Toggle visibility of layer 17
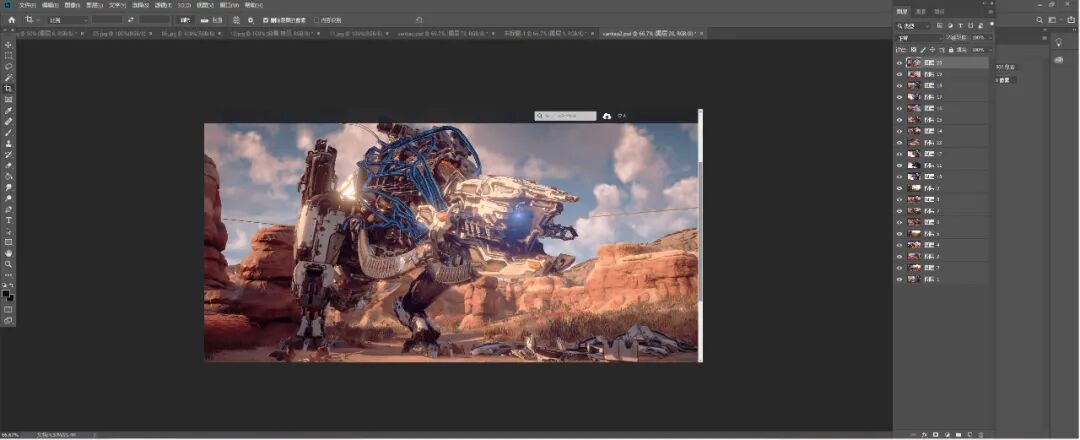 899,97
